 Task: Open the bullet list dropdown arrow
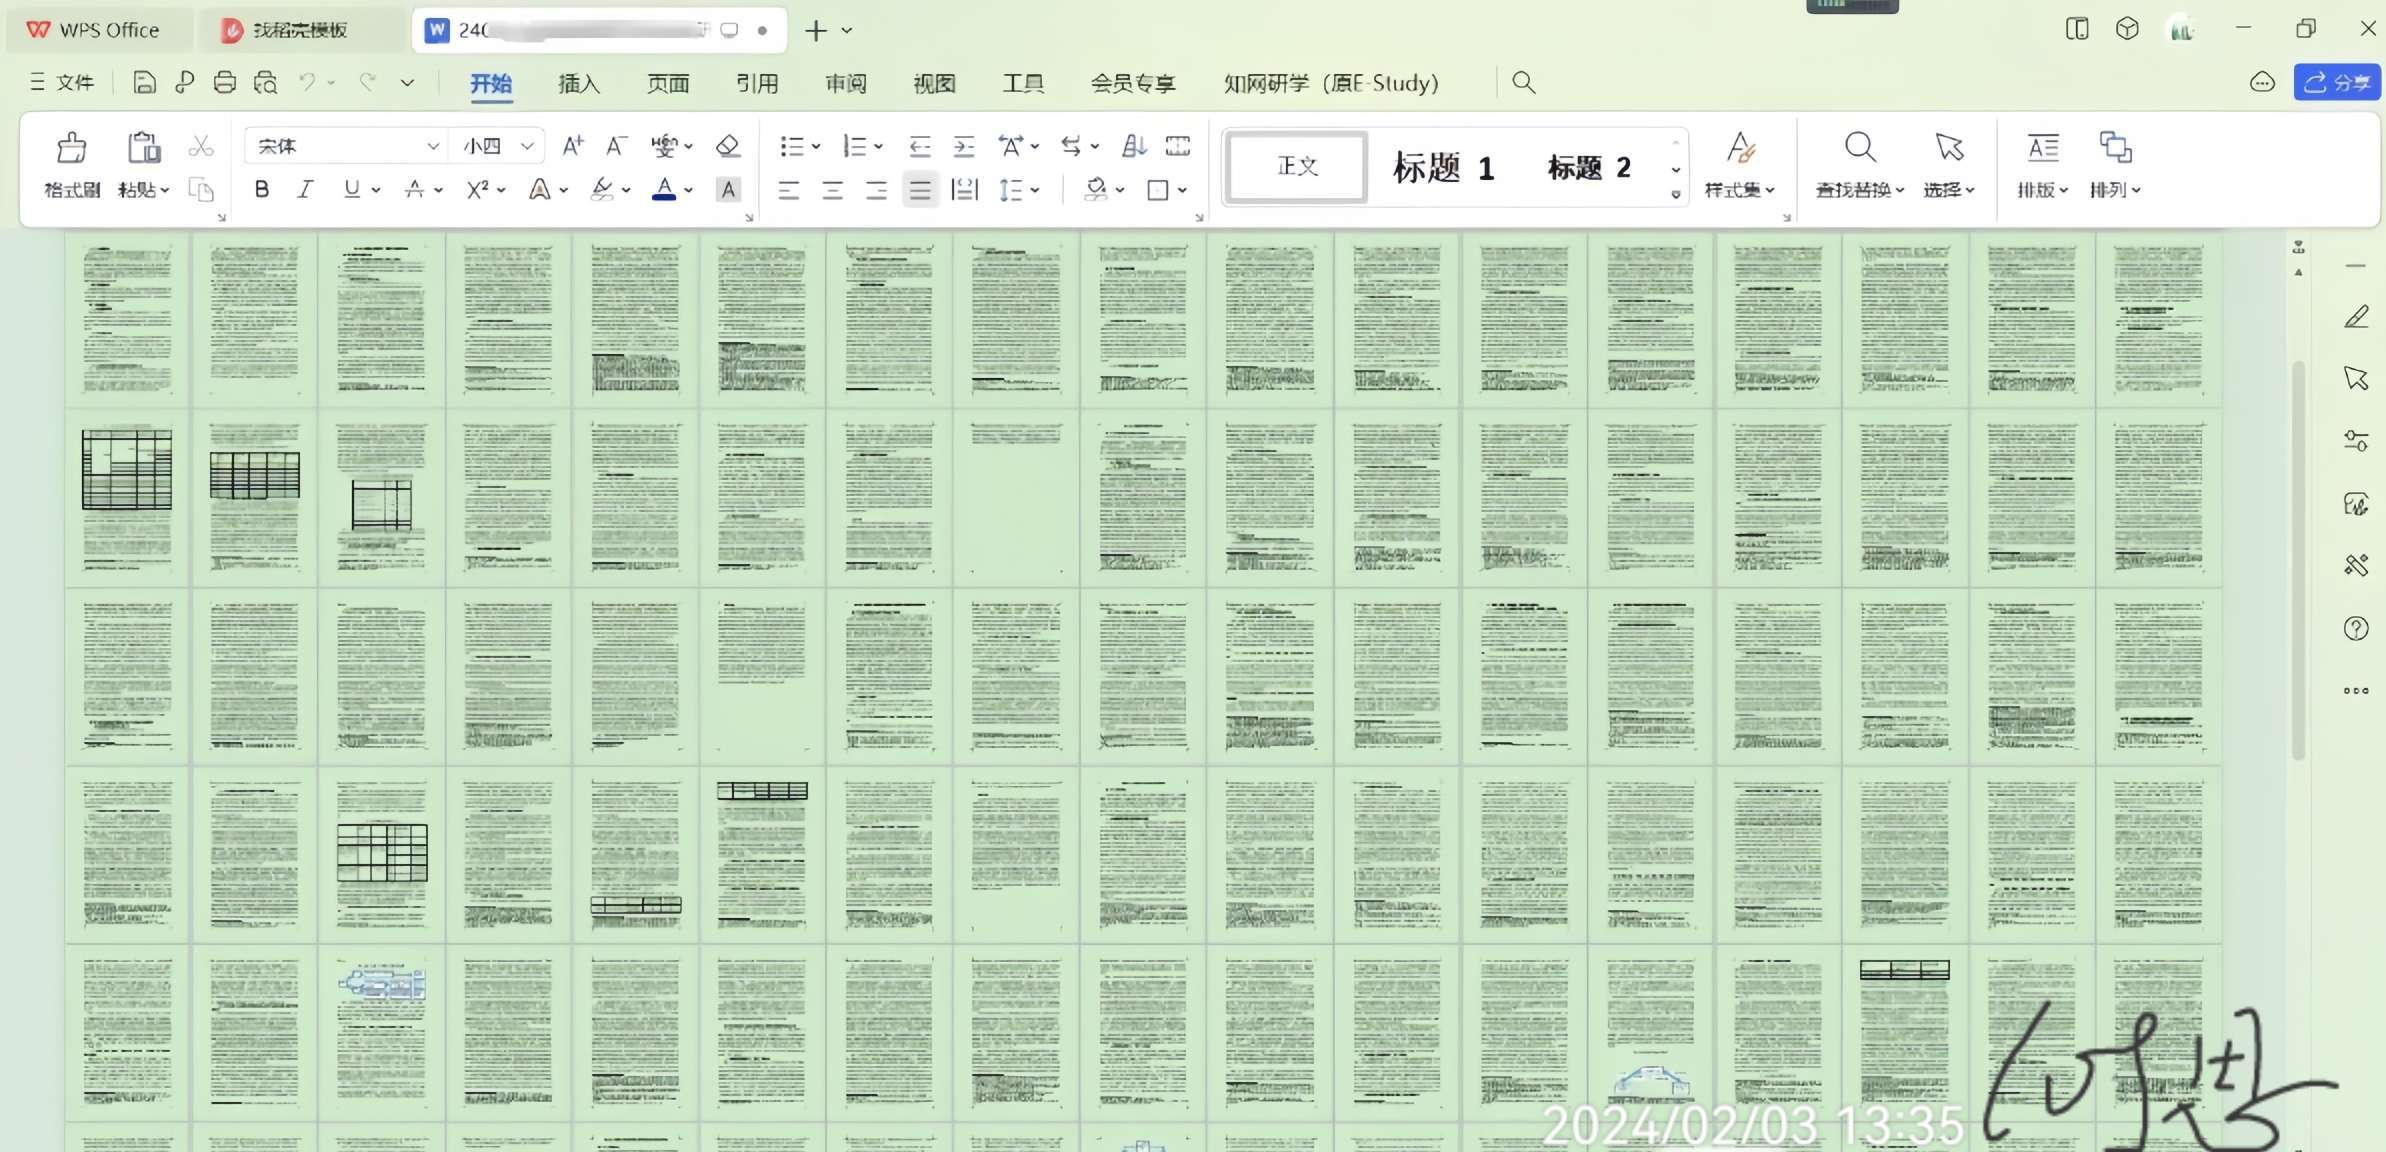tap(816, 147)
